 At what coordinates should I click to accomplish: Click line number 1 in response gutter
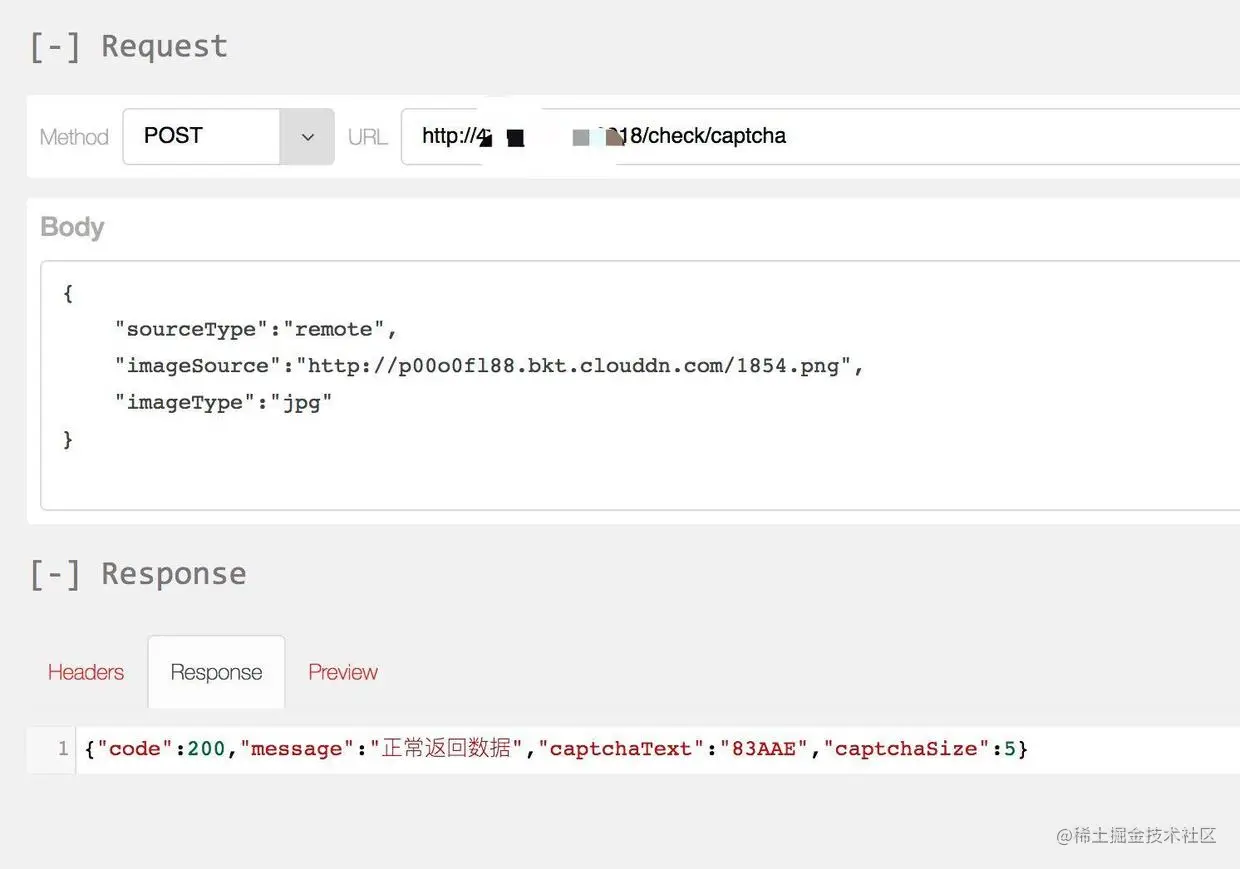tap(63, 749)
